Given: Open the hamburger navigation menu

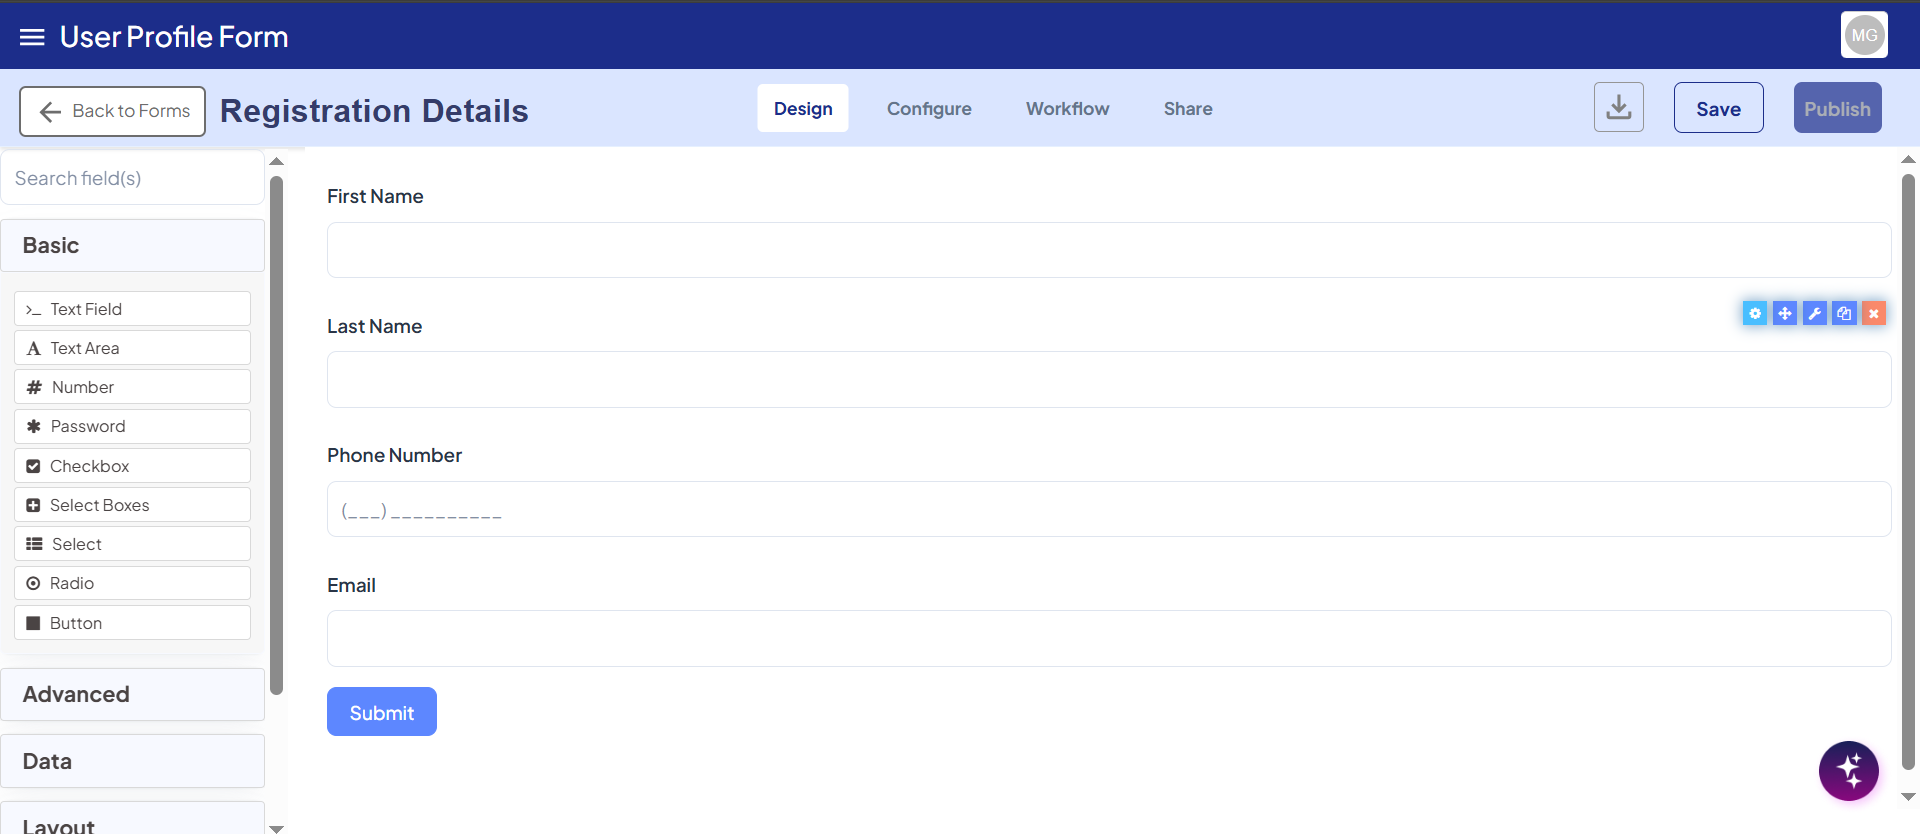Looking at the screenshot, I should [x=32, y=37].
